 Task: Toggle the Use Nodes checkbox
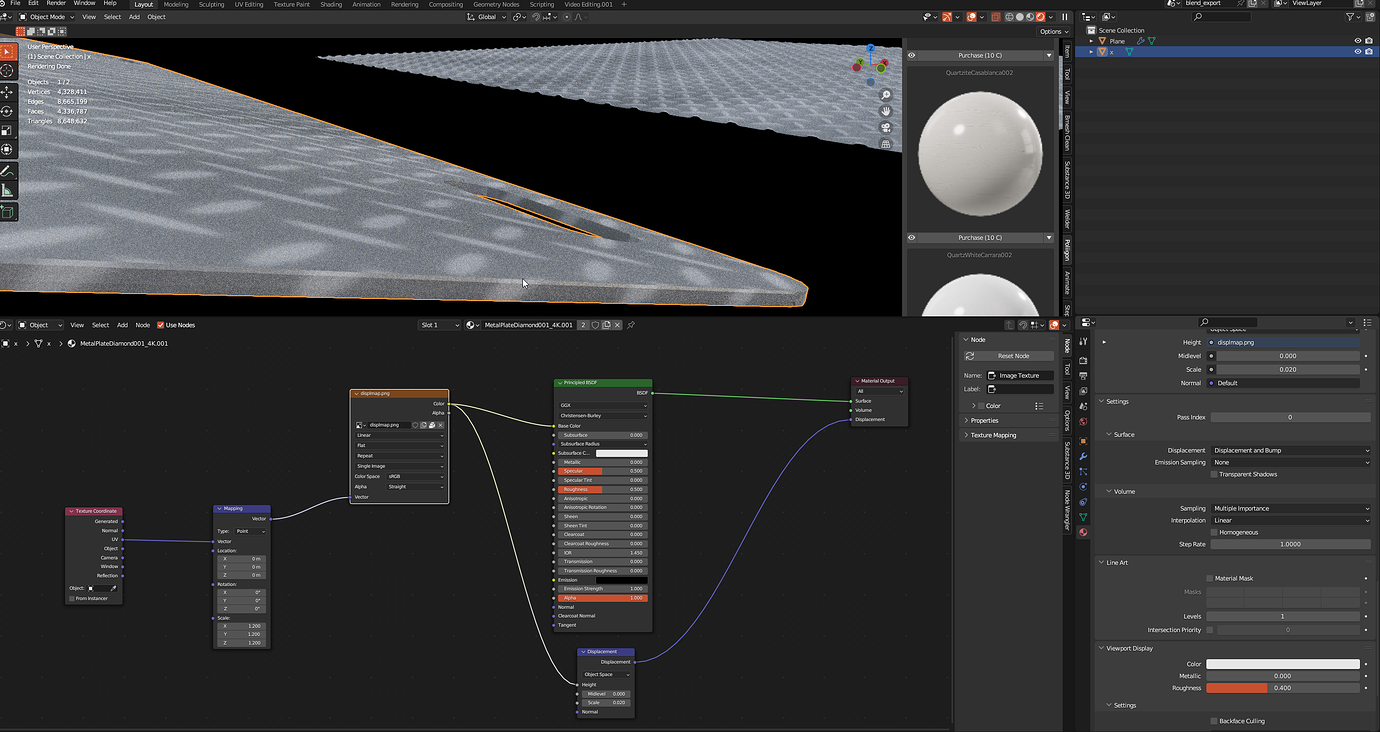pyautogui.click(x=160, y=325)
